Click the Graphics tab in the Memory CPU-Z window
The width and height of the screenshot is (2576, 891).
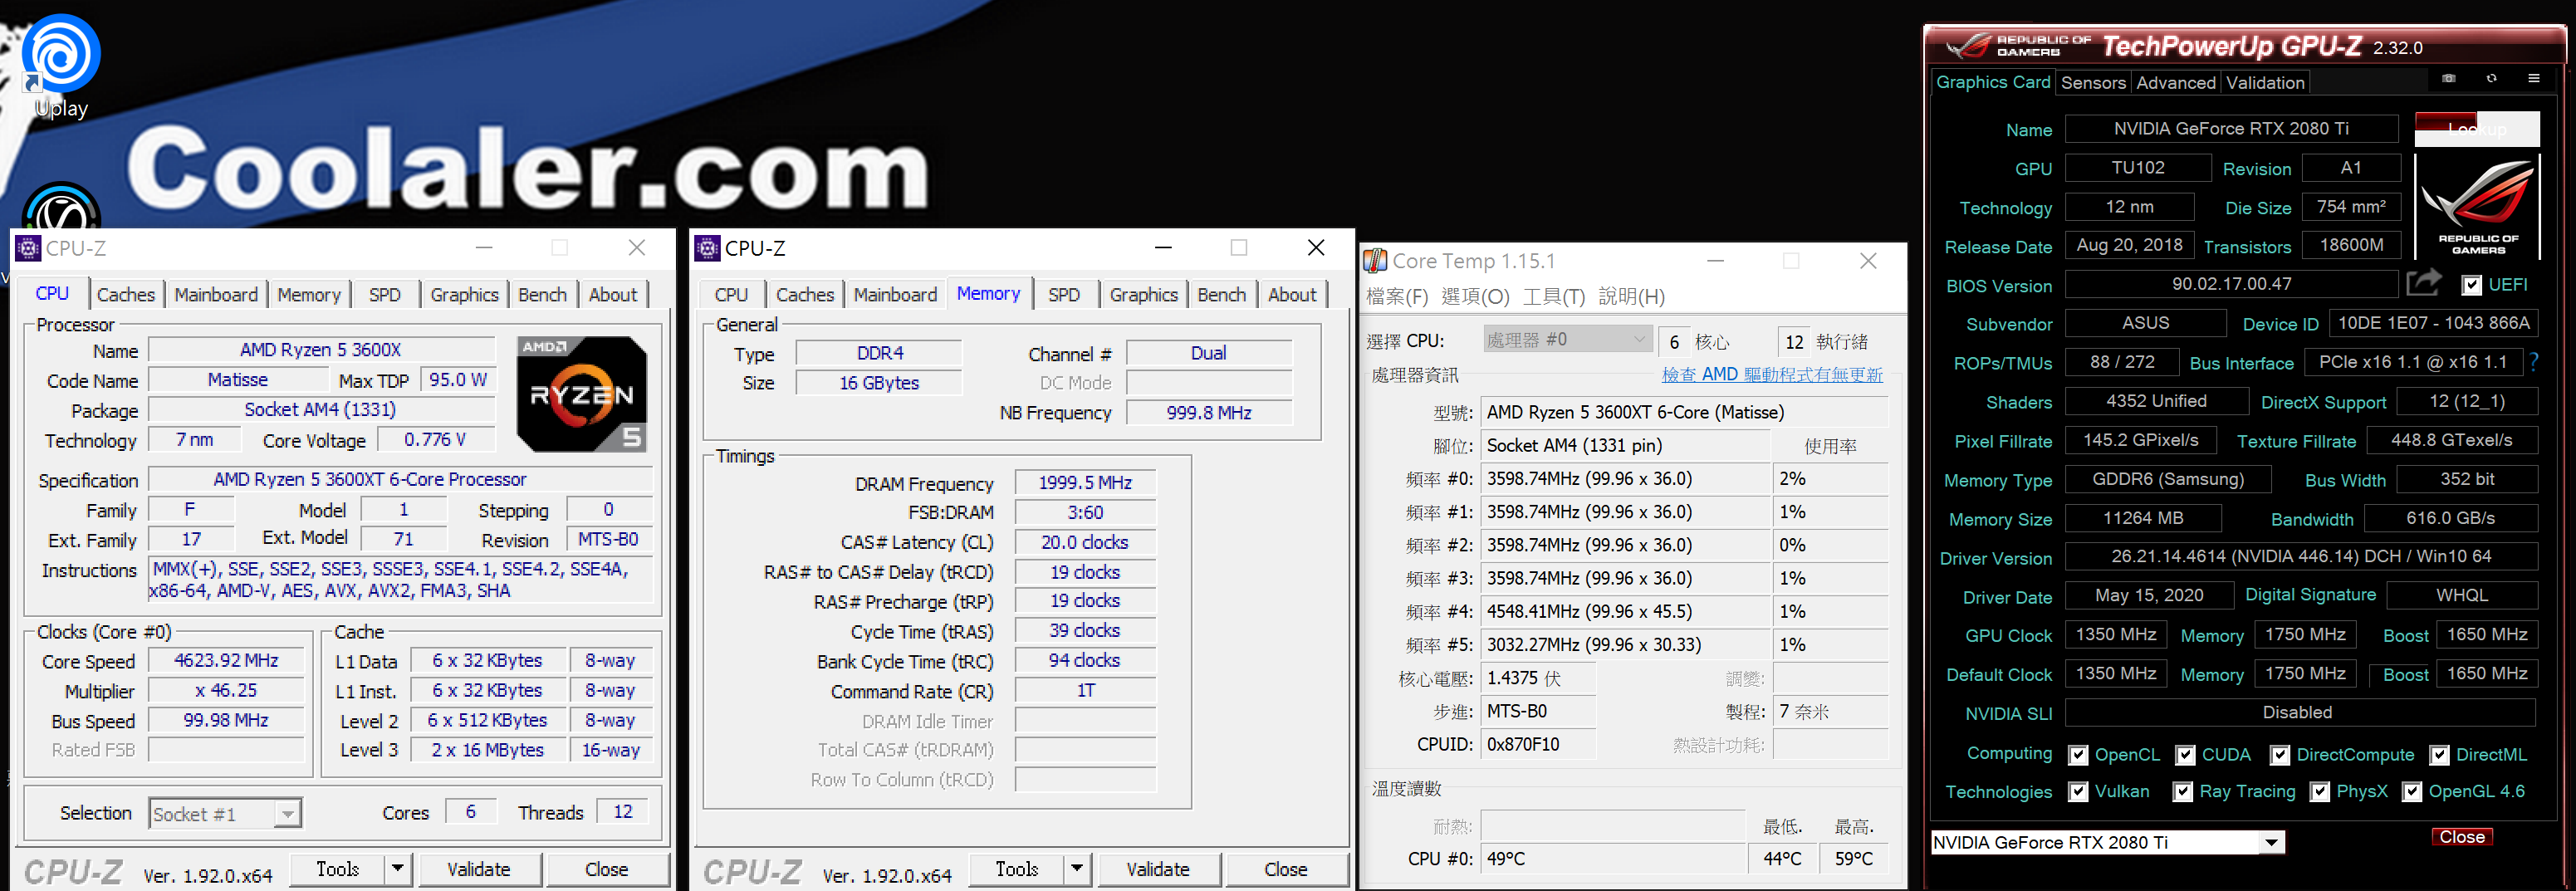coord(1143,294)
